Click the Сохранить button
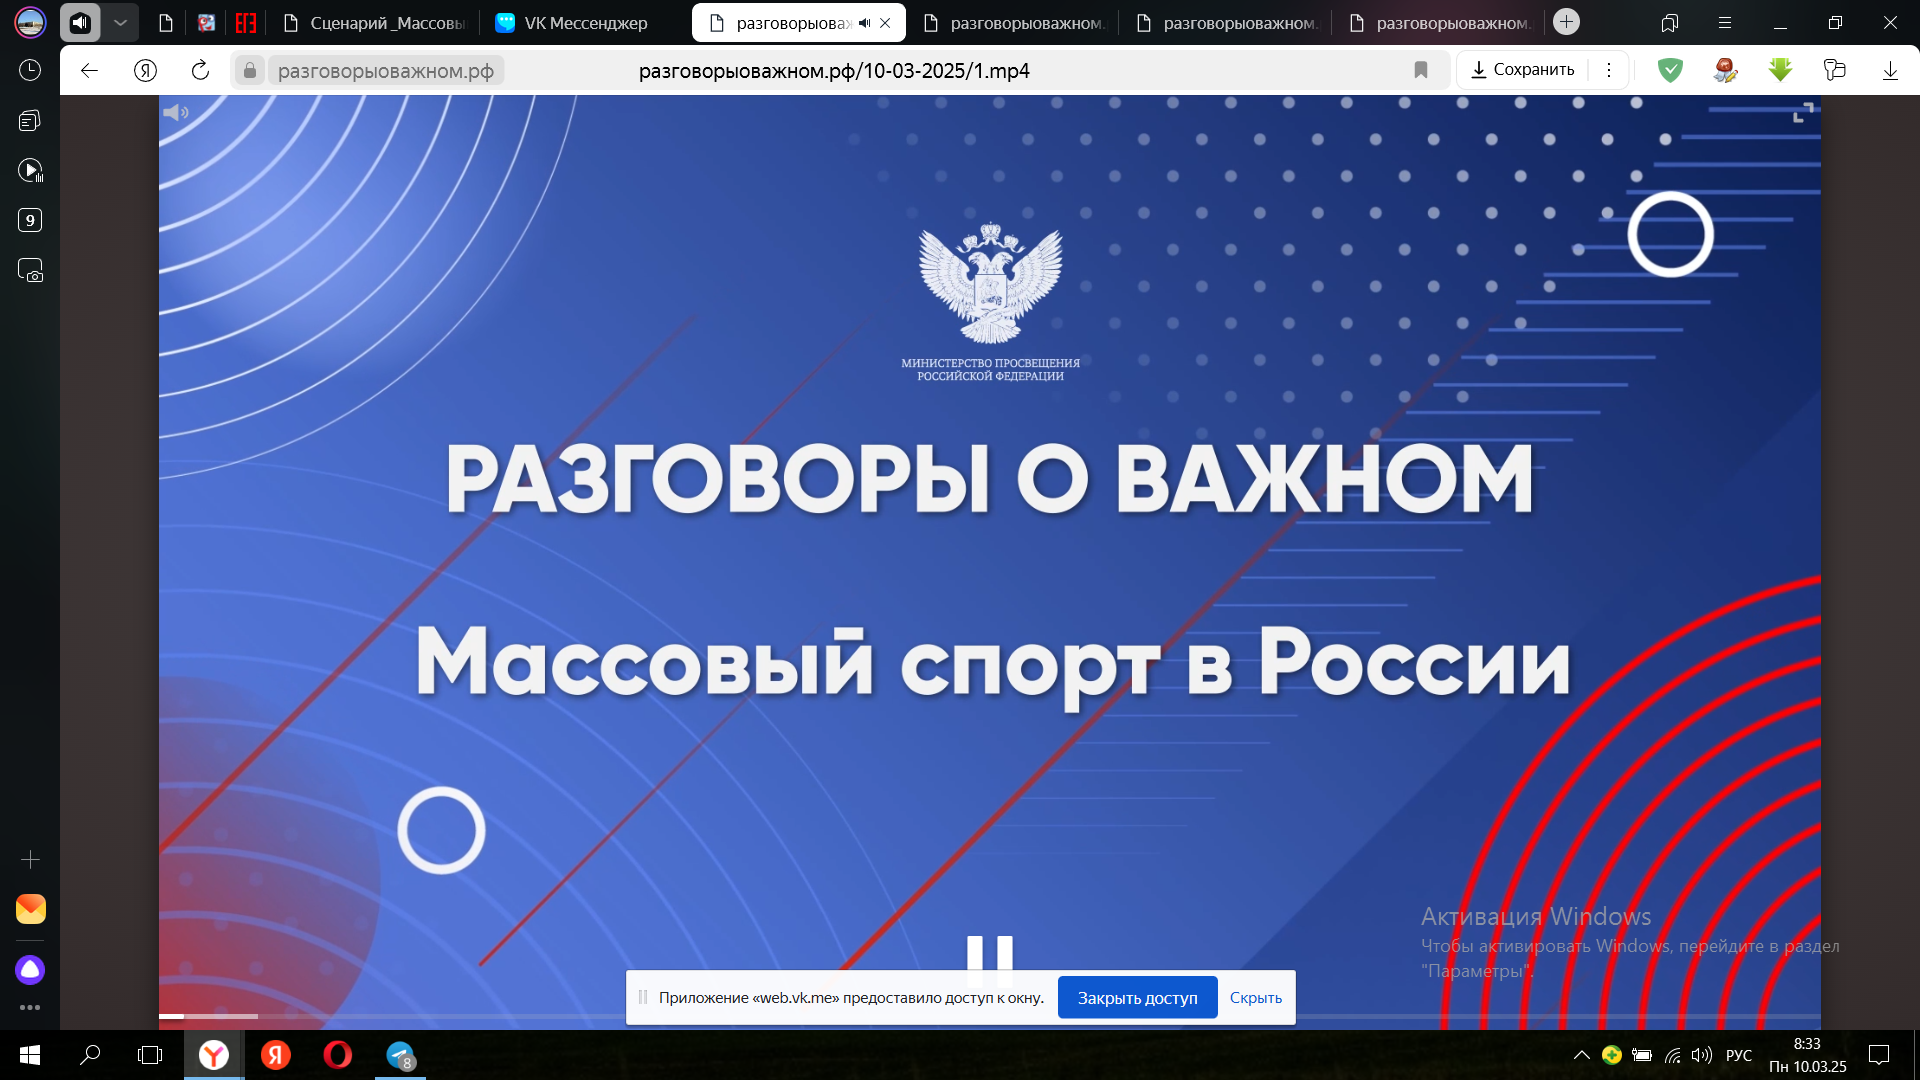 [1522, 70]
